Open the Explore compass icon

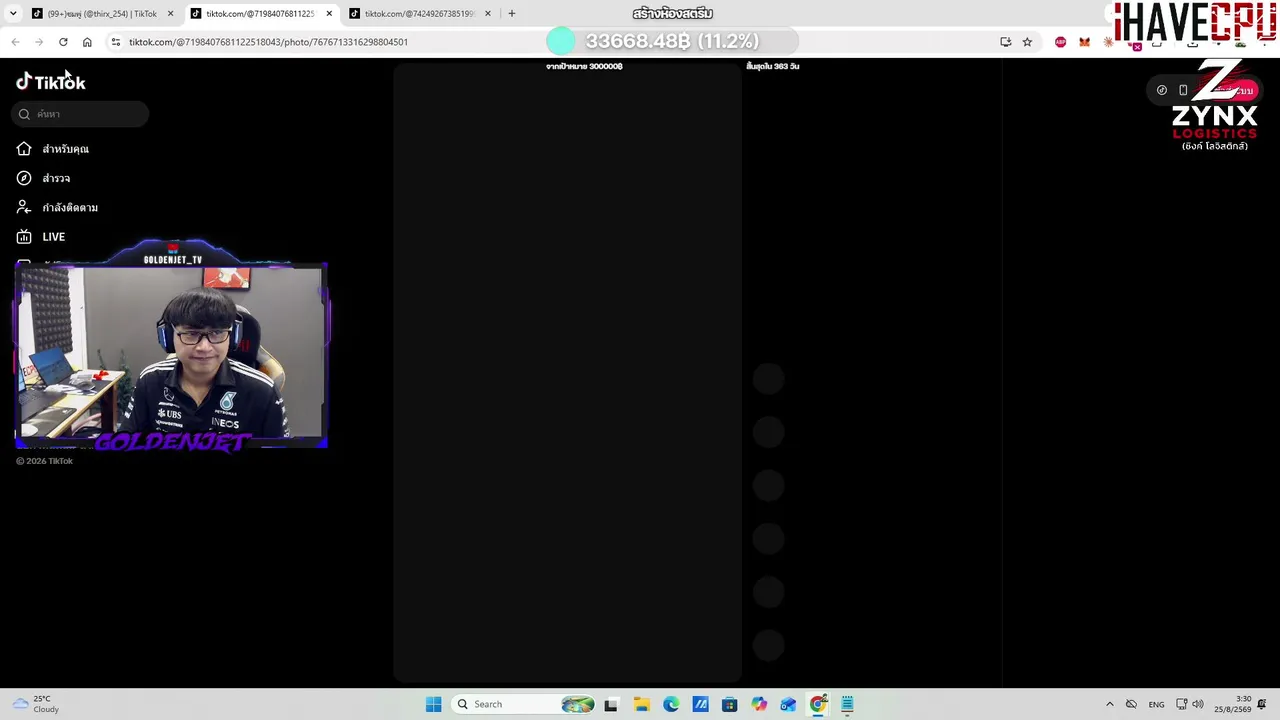pyautogui.click(x=24, y=178)
